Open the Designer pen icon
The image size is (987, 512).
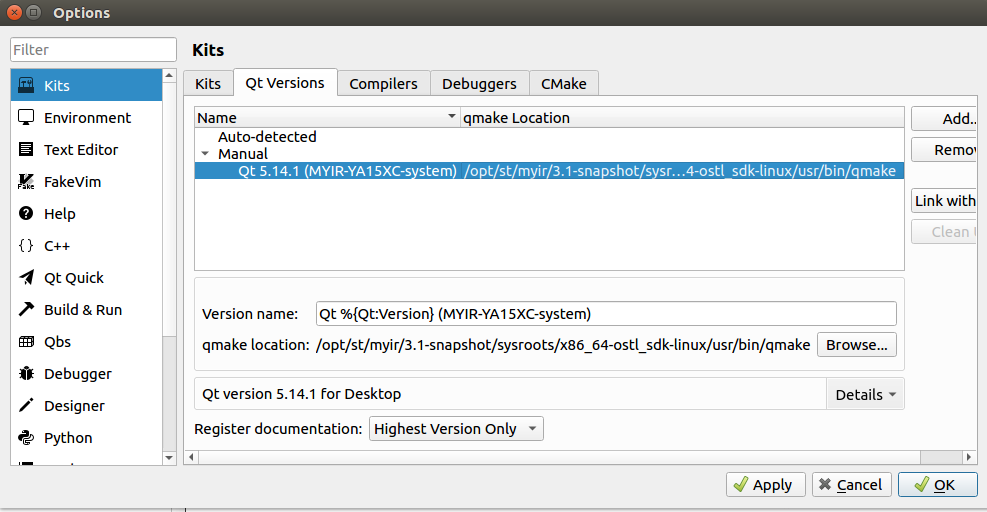pos(27,406)
